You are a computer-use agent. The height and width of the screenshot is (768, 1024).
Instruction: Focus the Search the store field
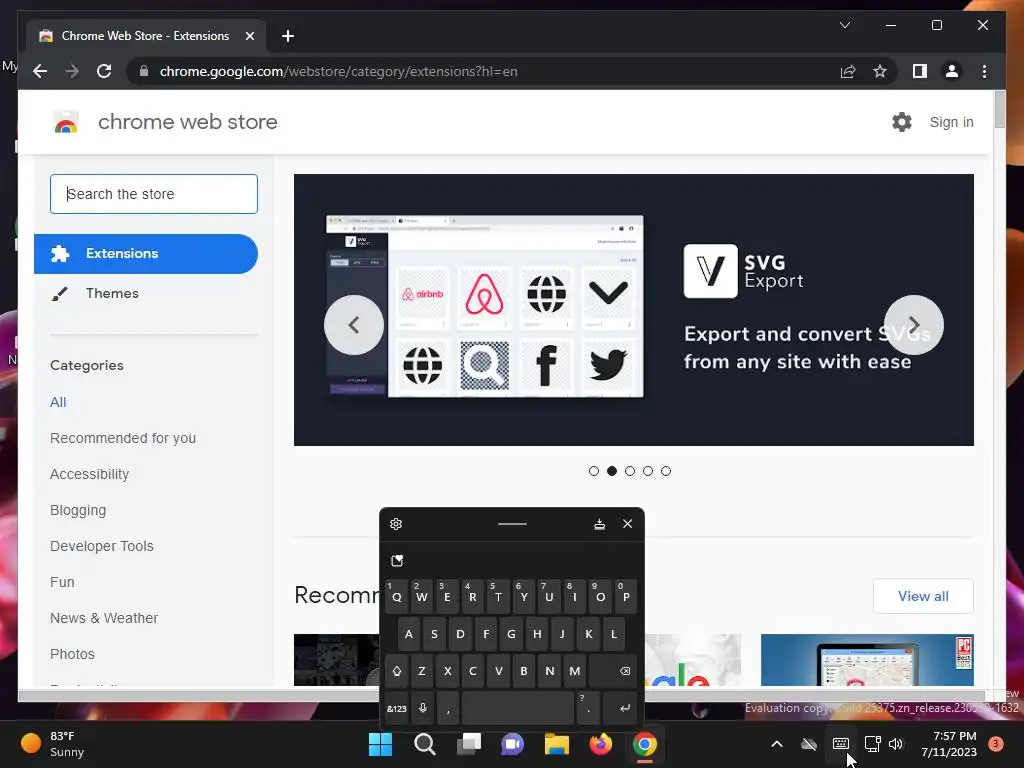pyautogui.click(x=154, y=194)
